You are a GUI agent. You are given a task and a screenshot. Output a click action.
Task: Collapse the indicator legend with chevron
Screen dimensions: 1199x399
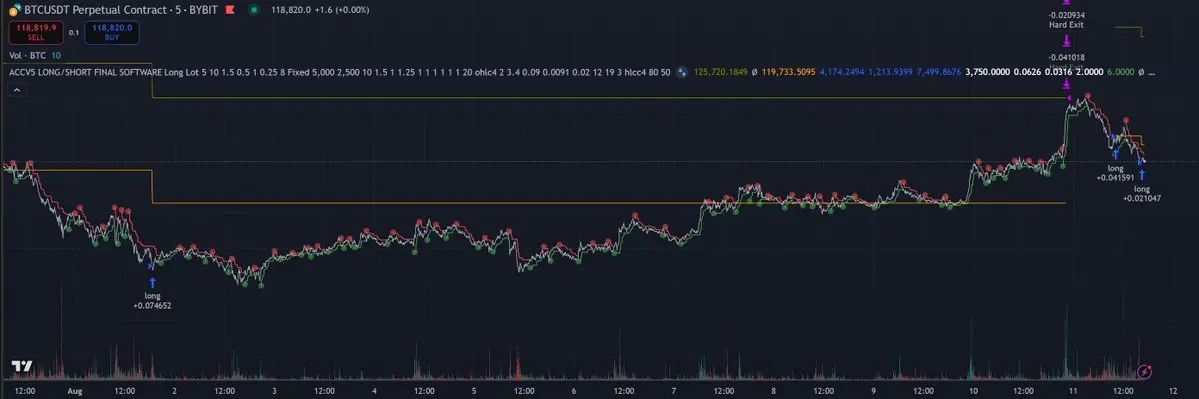click(x=17, y=90)
